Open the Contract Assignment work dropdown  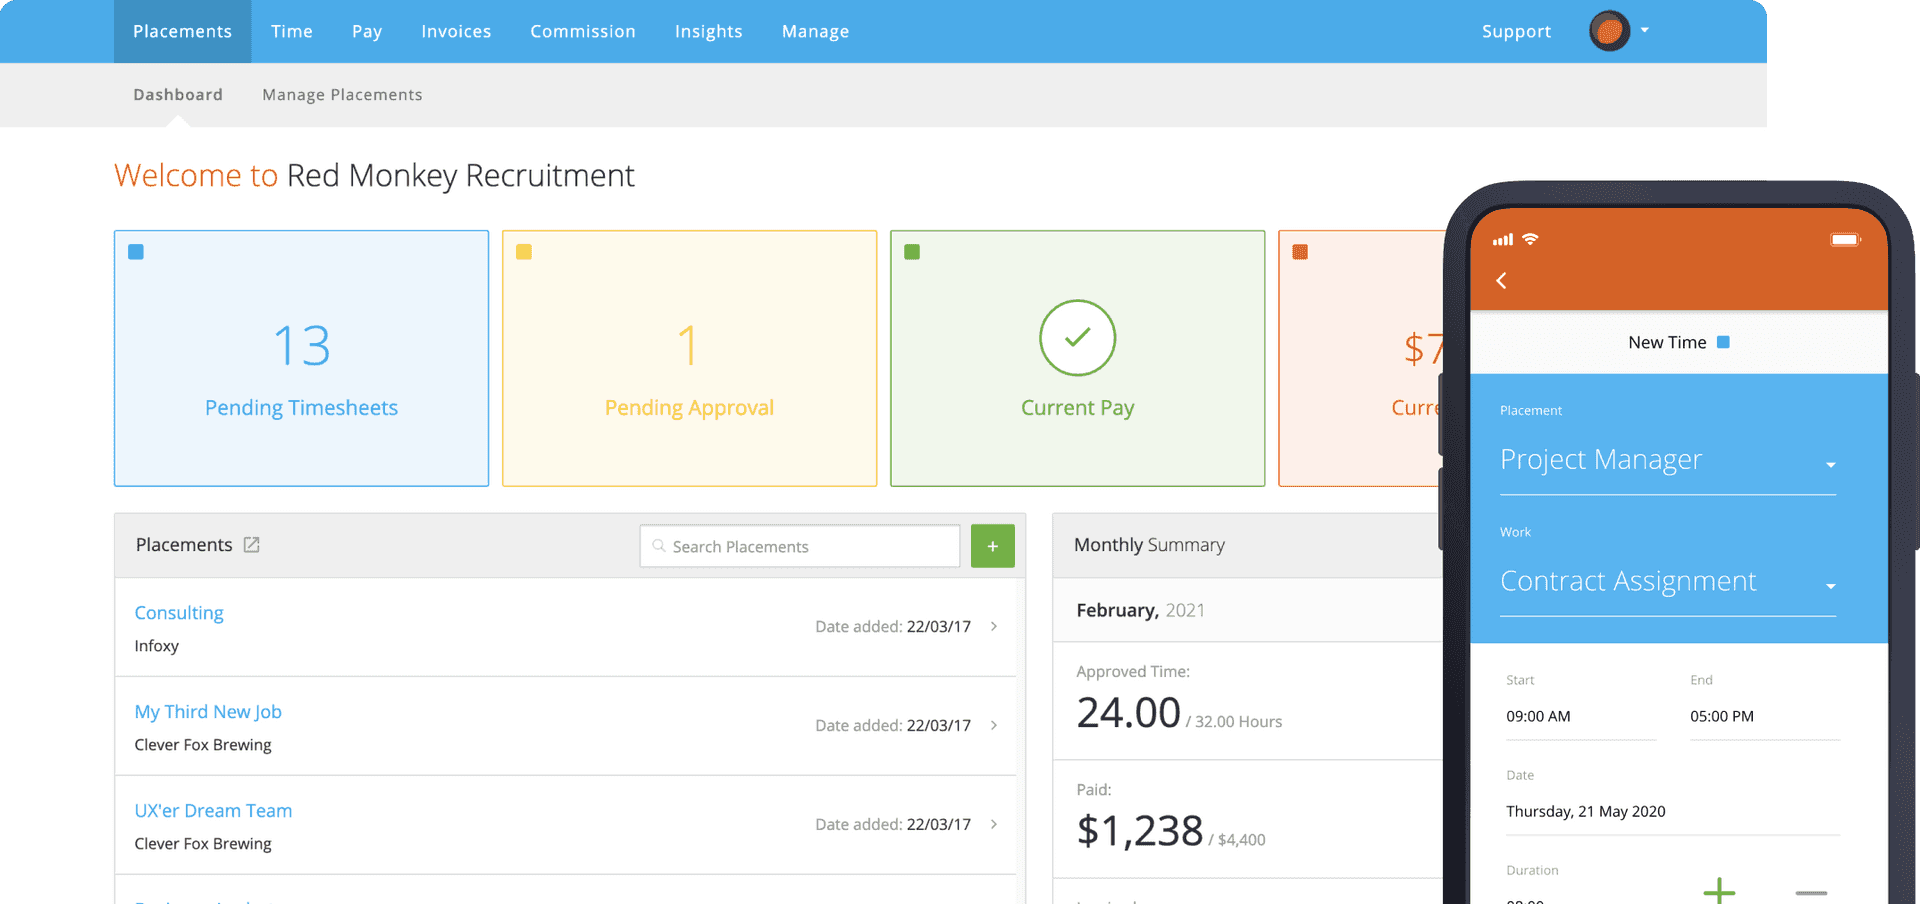[1832, 586]
